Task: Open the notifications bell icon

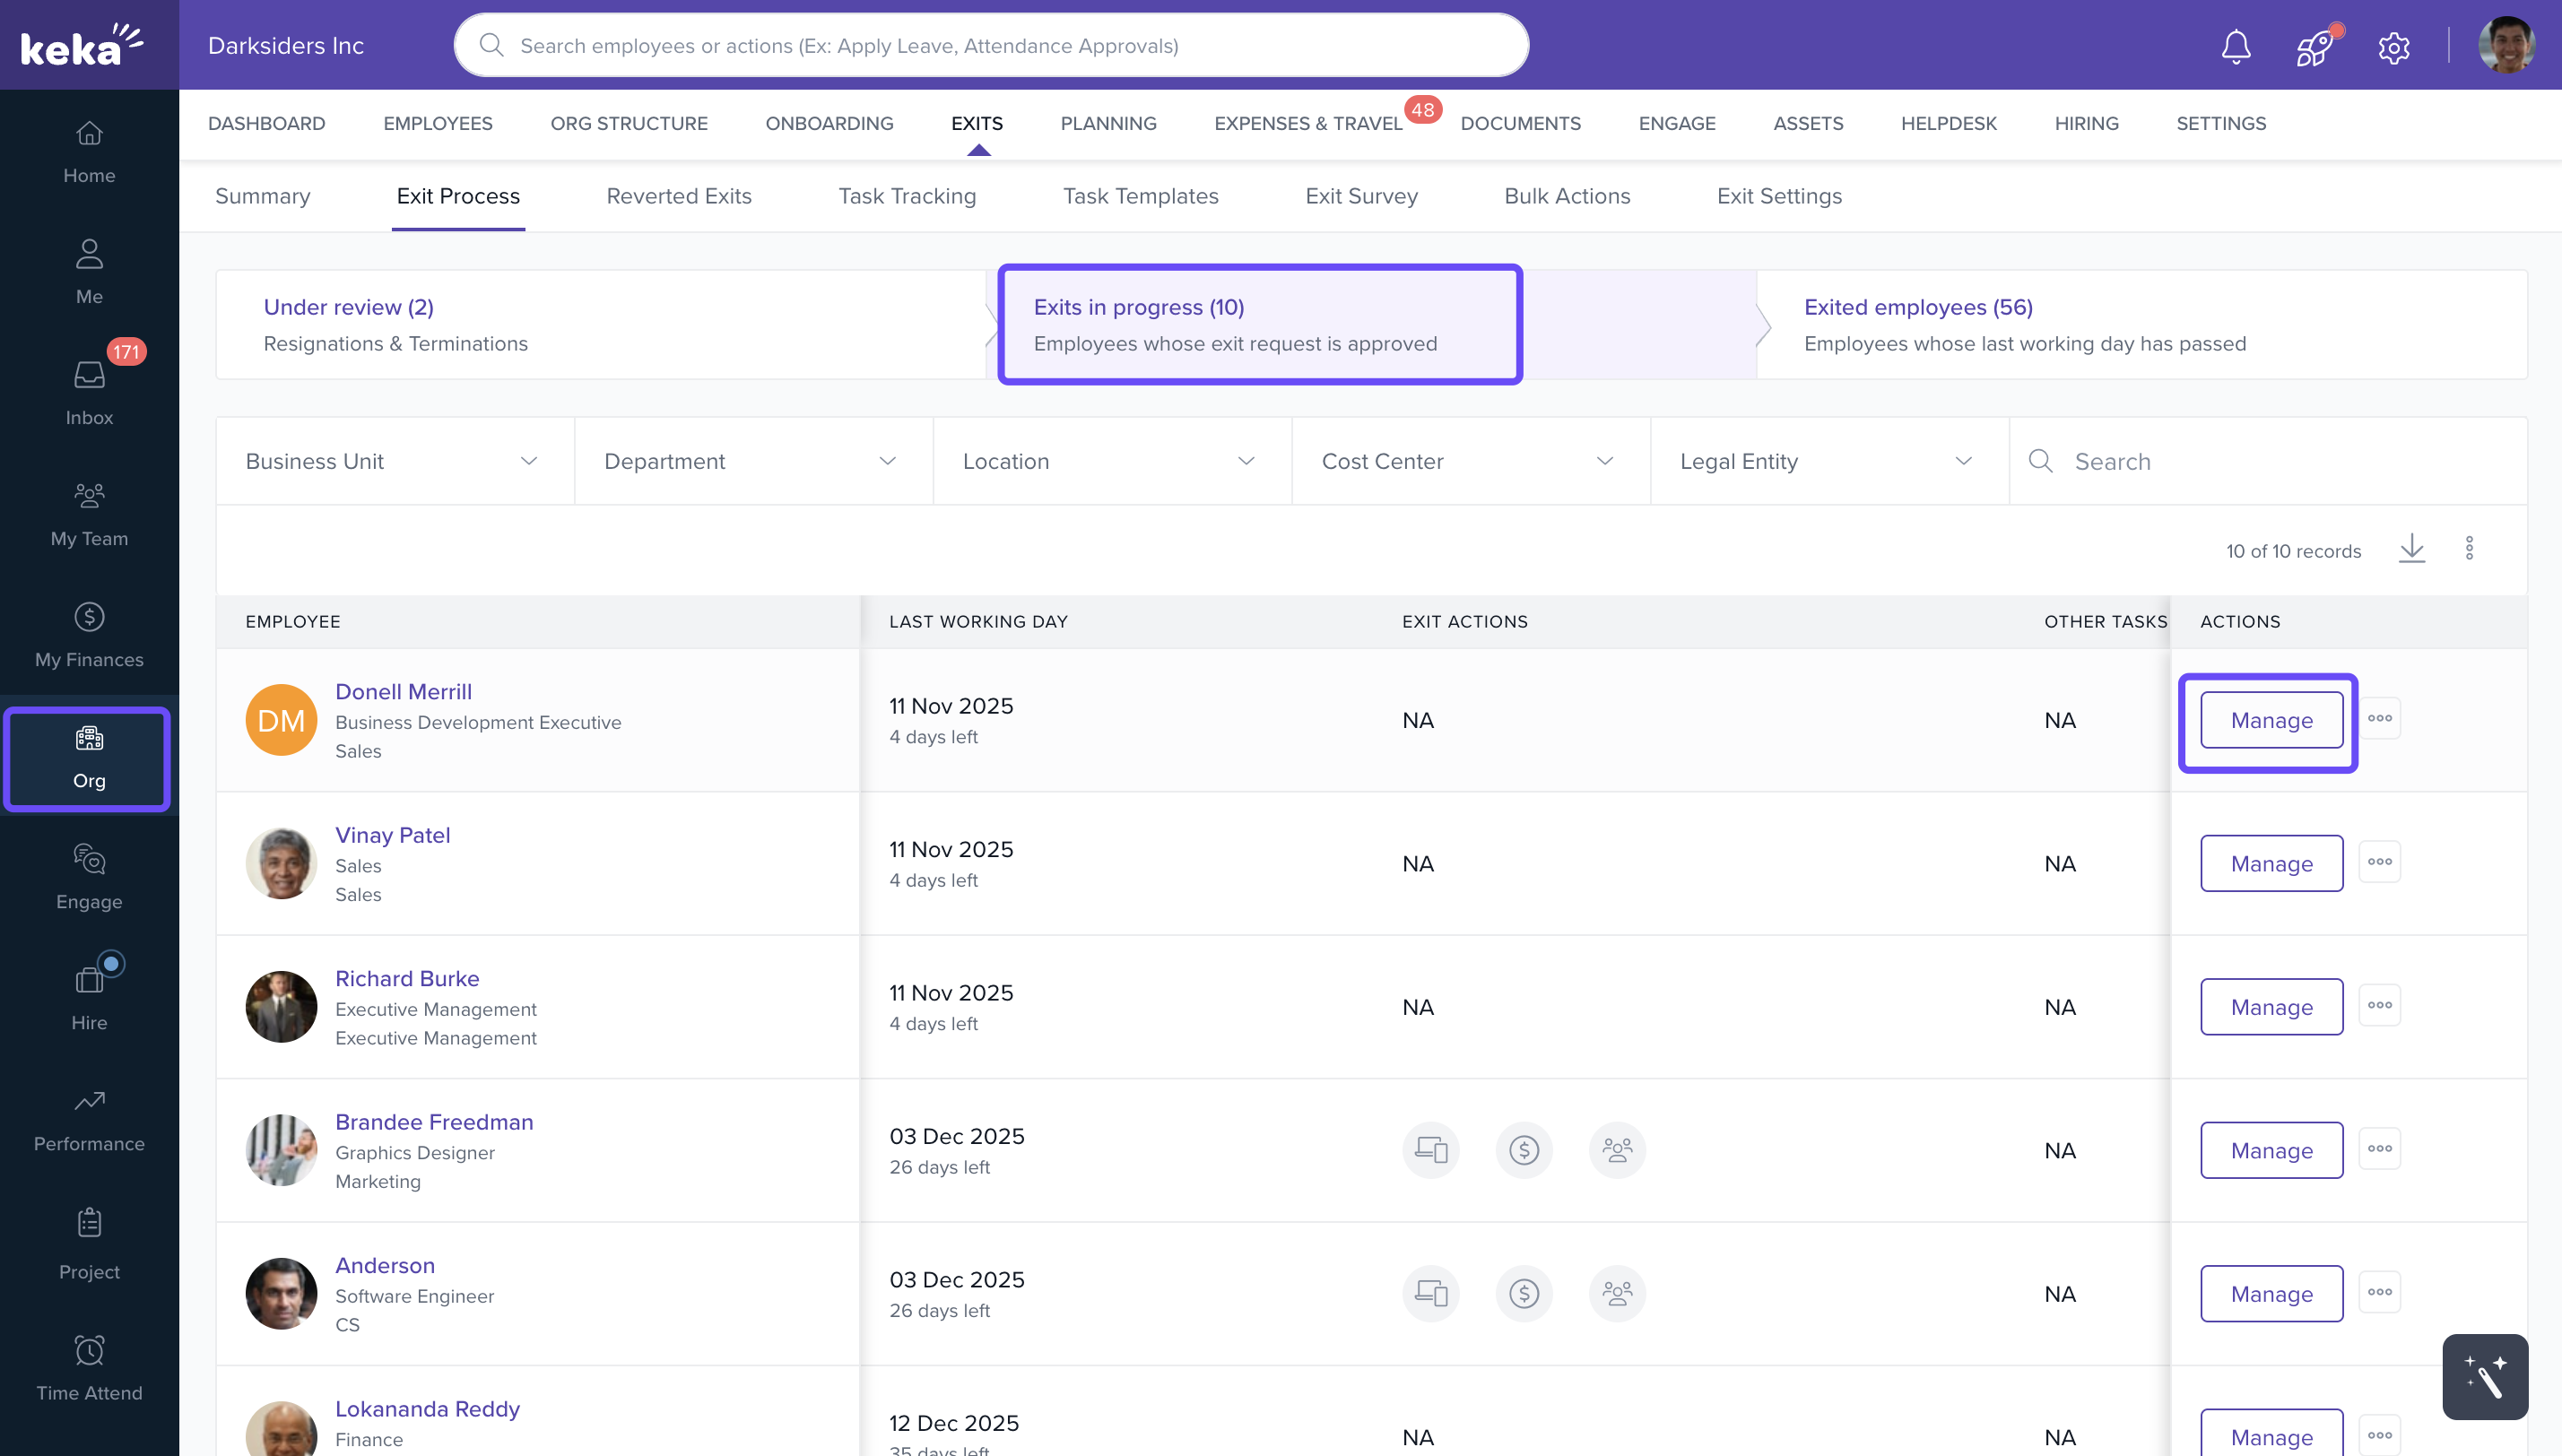Action: tap(2236, 46)
